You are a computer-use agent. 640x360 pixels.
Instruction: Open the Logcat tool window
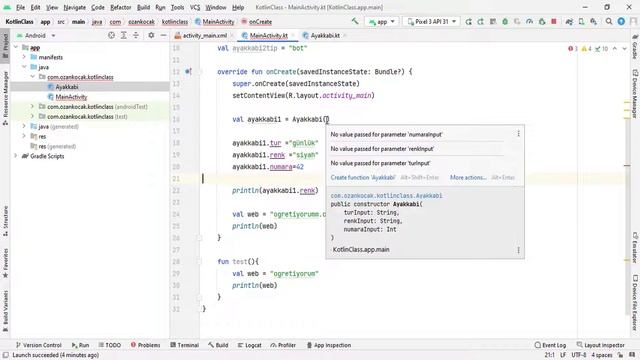click(249, 345)
